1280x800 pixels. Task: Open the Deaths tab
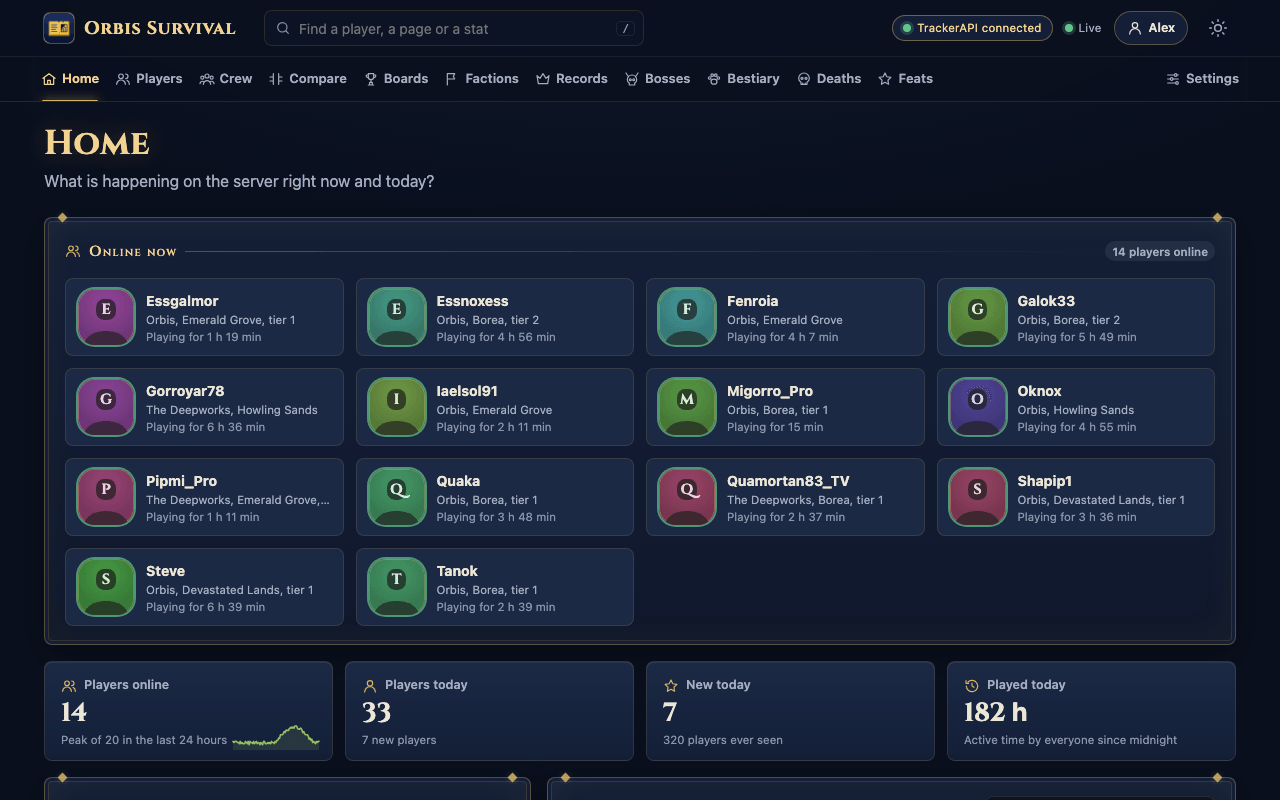829,79
